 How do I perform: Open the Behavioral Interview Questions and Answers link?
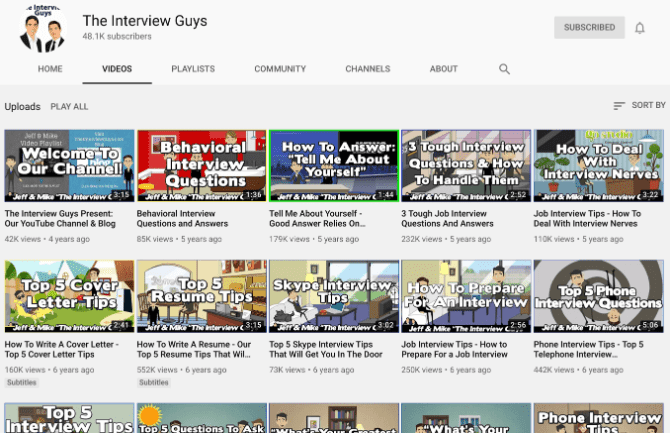(182, 218)
